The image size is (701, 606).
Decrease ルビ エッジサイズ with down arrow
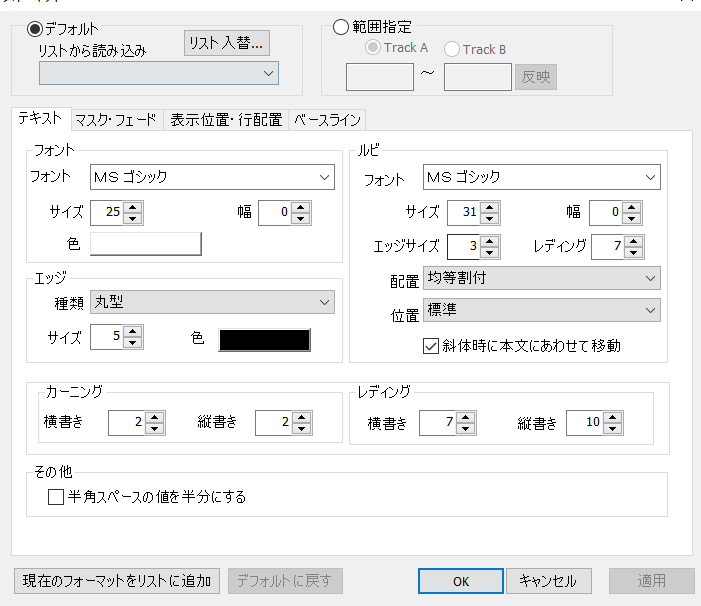point(490,253)
